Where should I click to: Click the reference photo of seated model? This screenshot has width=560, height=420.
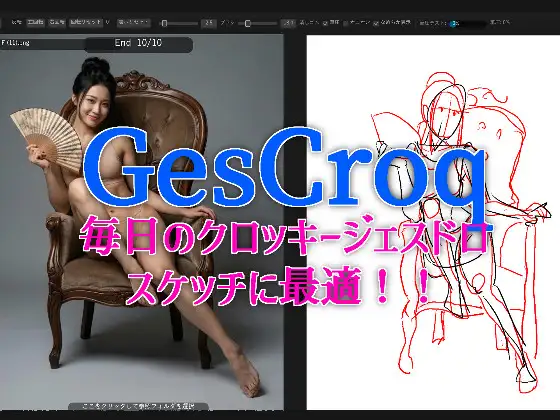142,222
